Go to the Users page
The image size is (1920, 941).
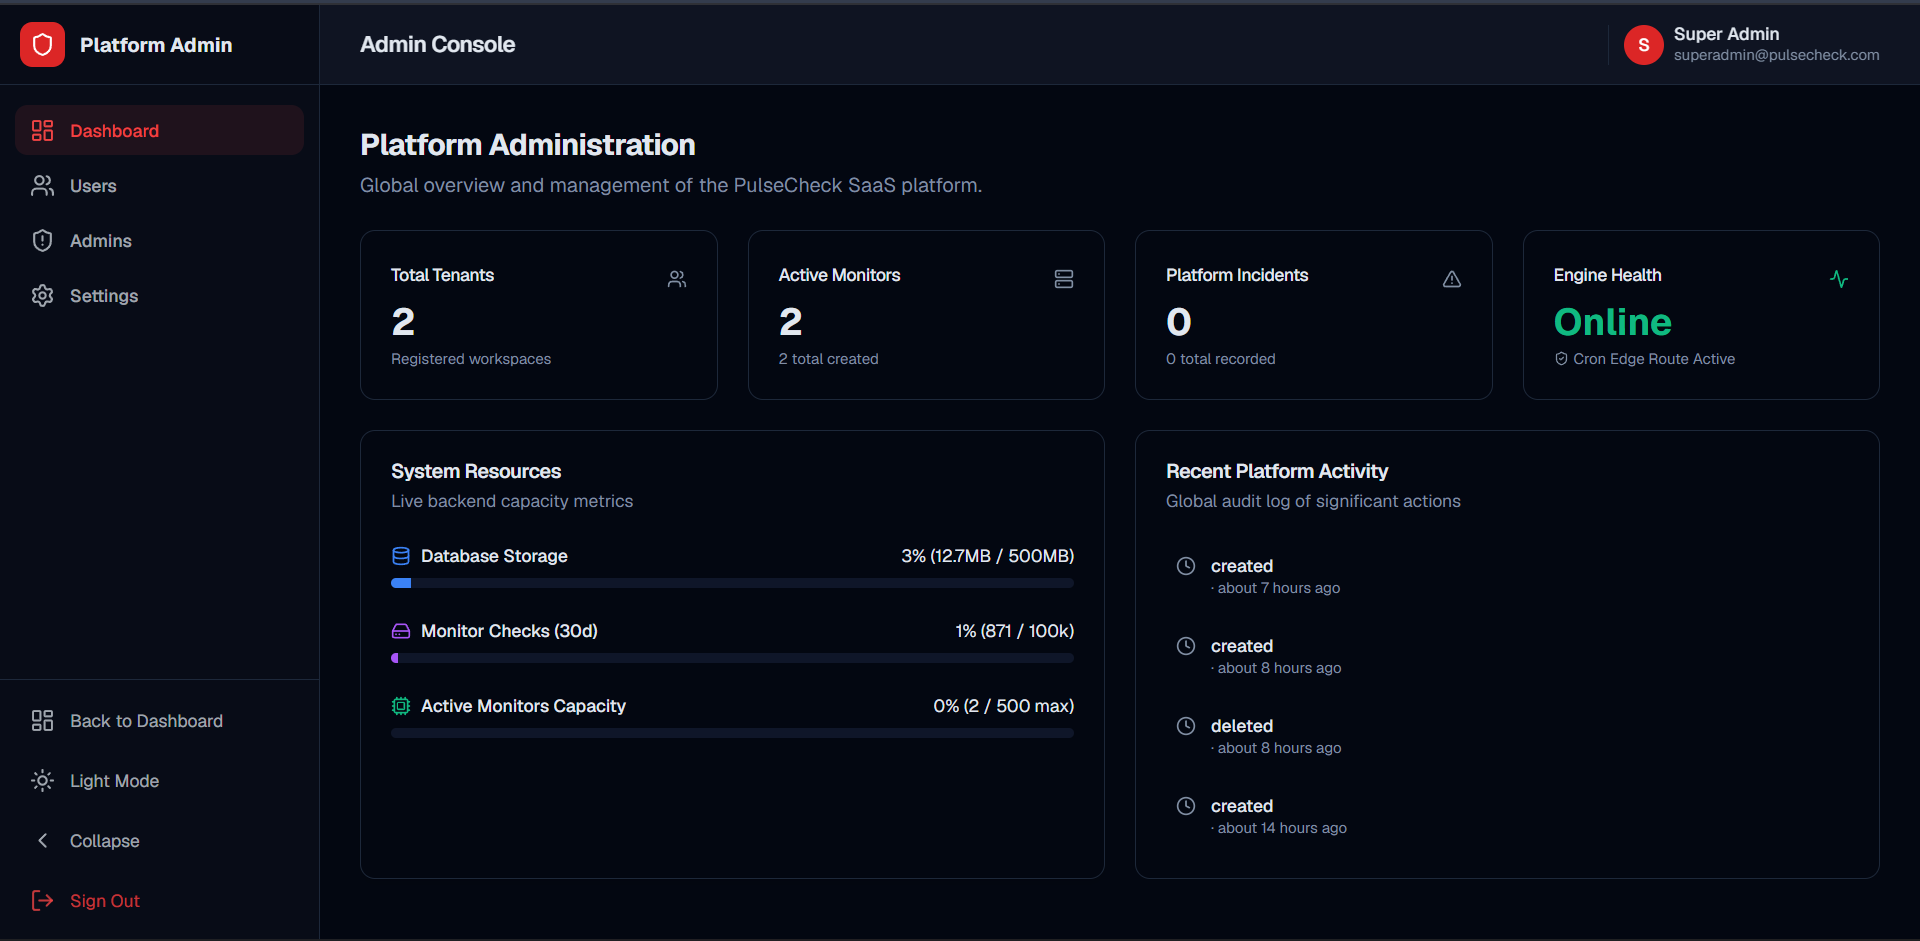pyautogui.click(x=159, y=185)
